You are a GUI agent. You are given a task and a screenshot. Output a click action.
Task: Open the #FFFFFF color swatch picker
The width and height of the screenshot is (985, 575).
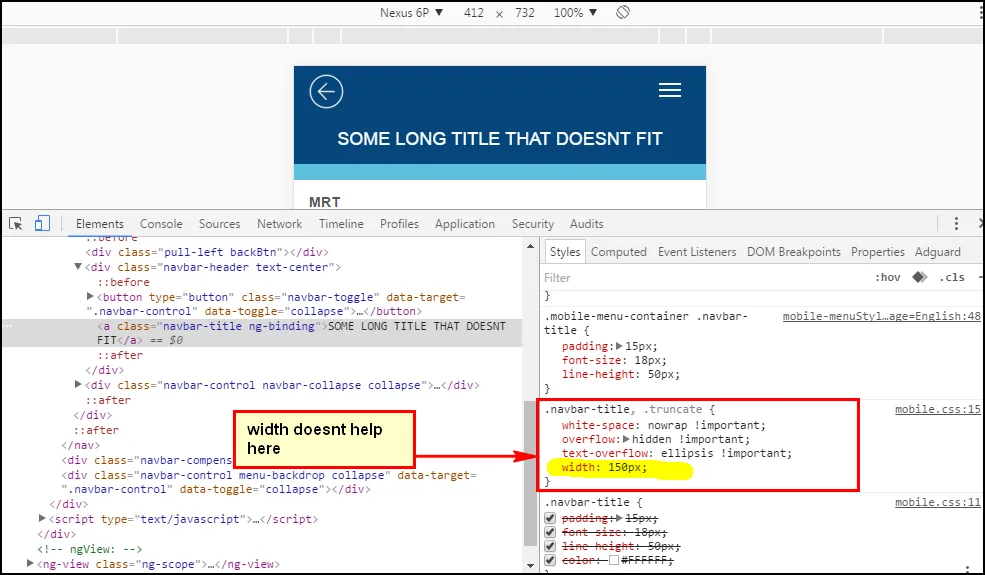tap(614, 560)
